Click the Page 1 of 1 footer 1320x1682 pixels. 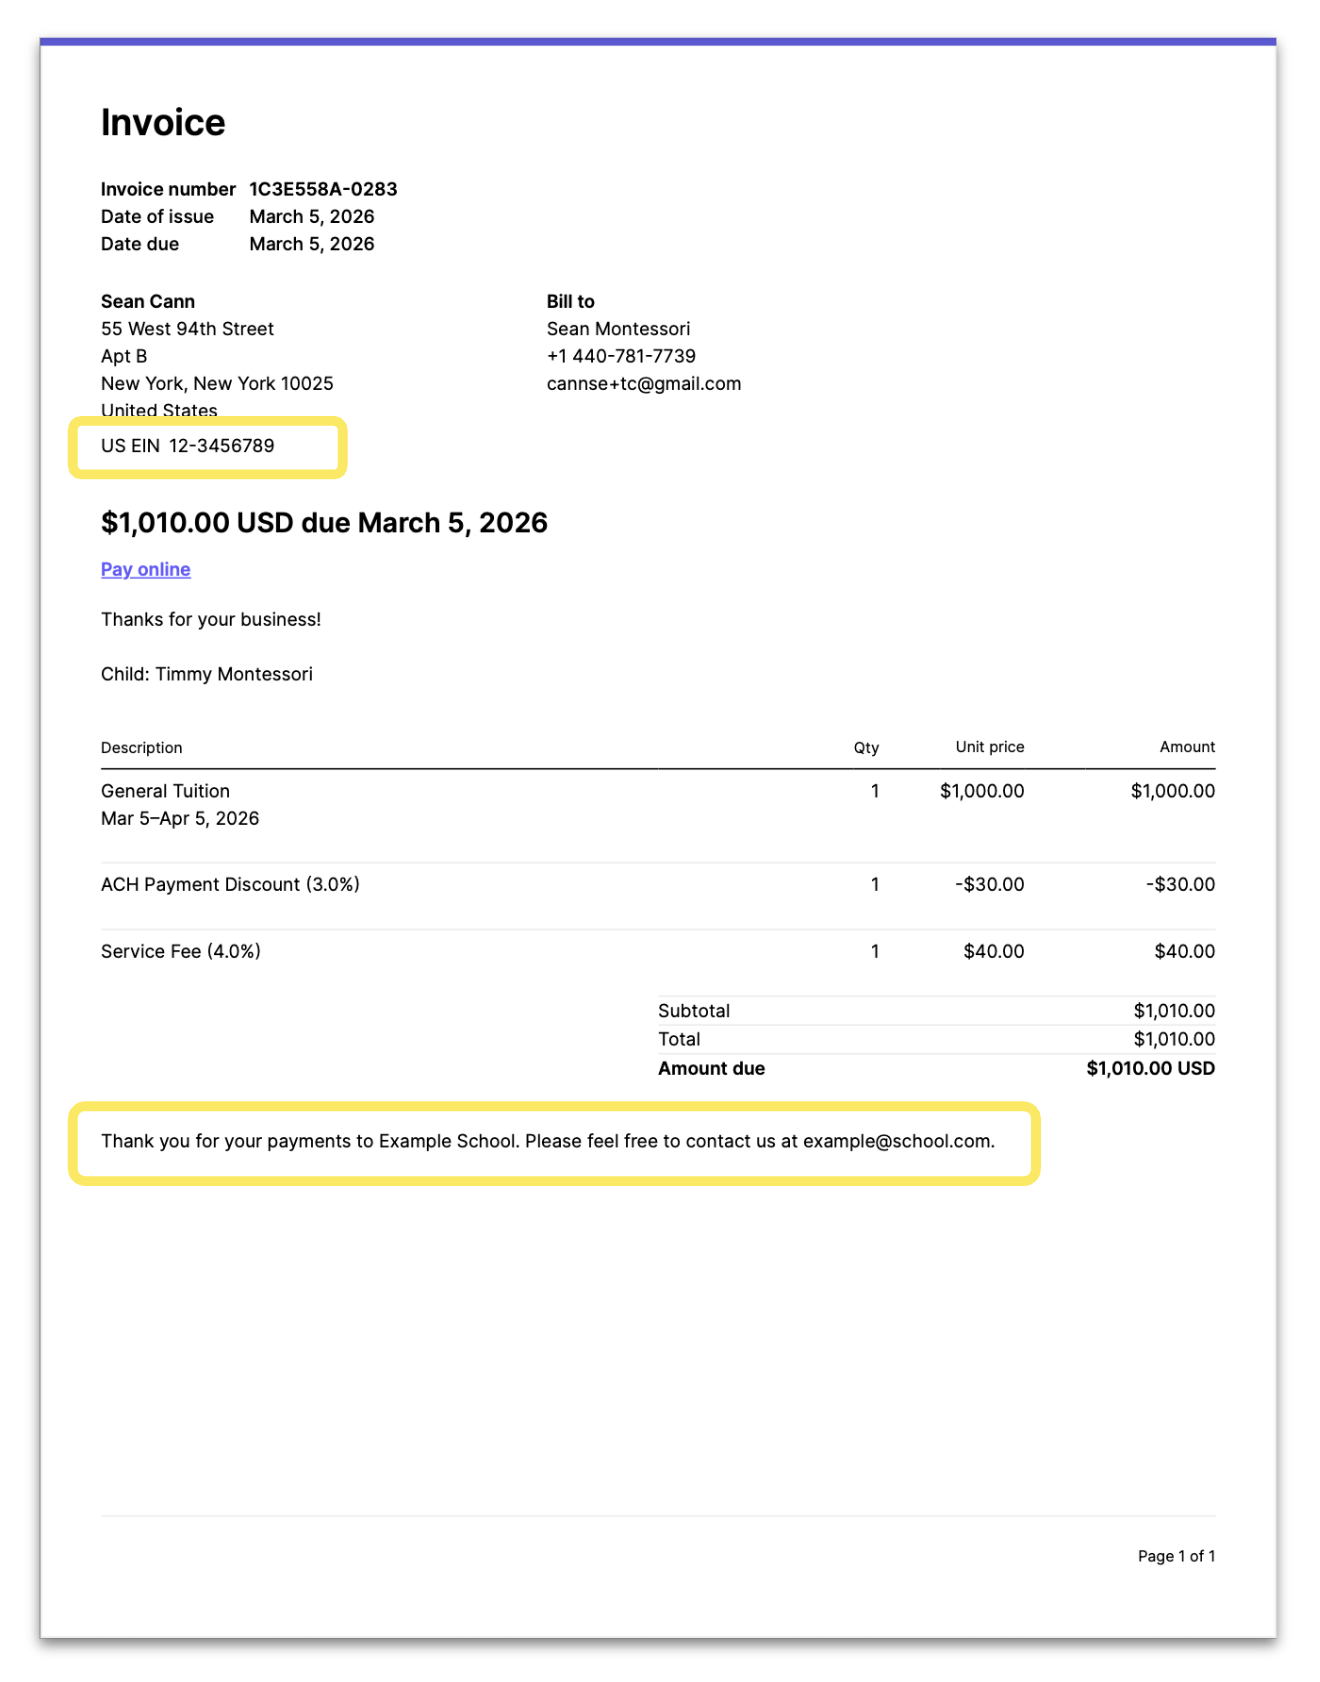[x=1176, y=1556]
